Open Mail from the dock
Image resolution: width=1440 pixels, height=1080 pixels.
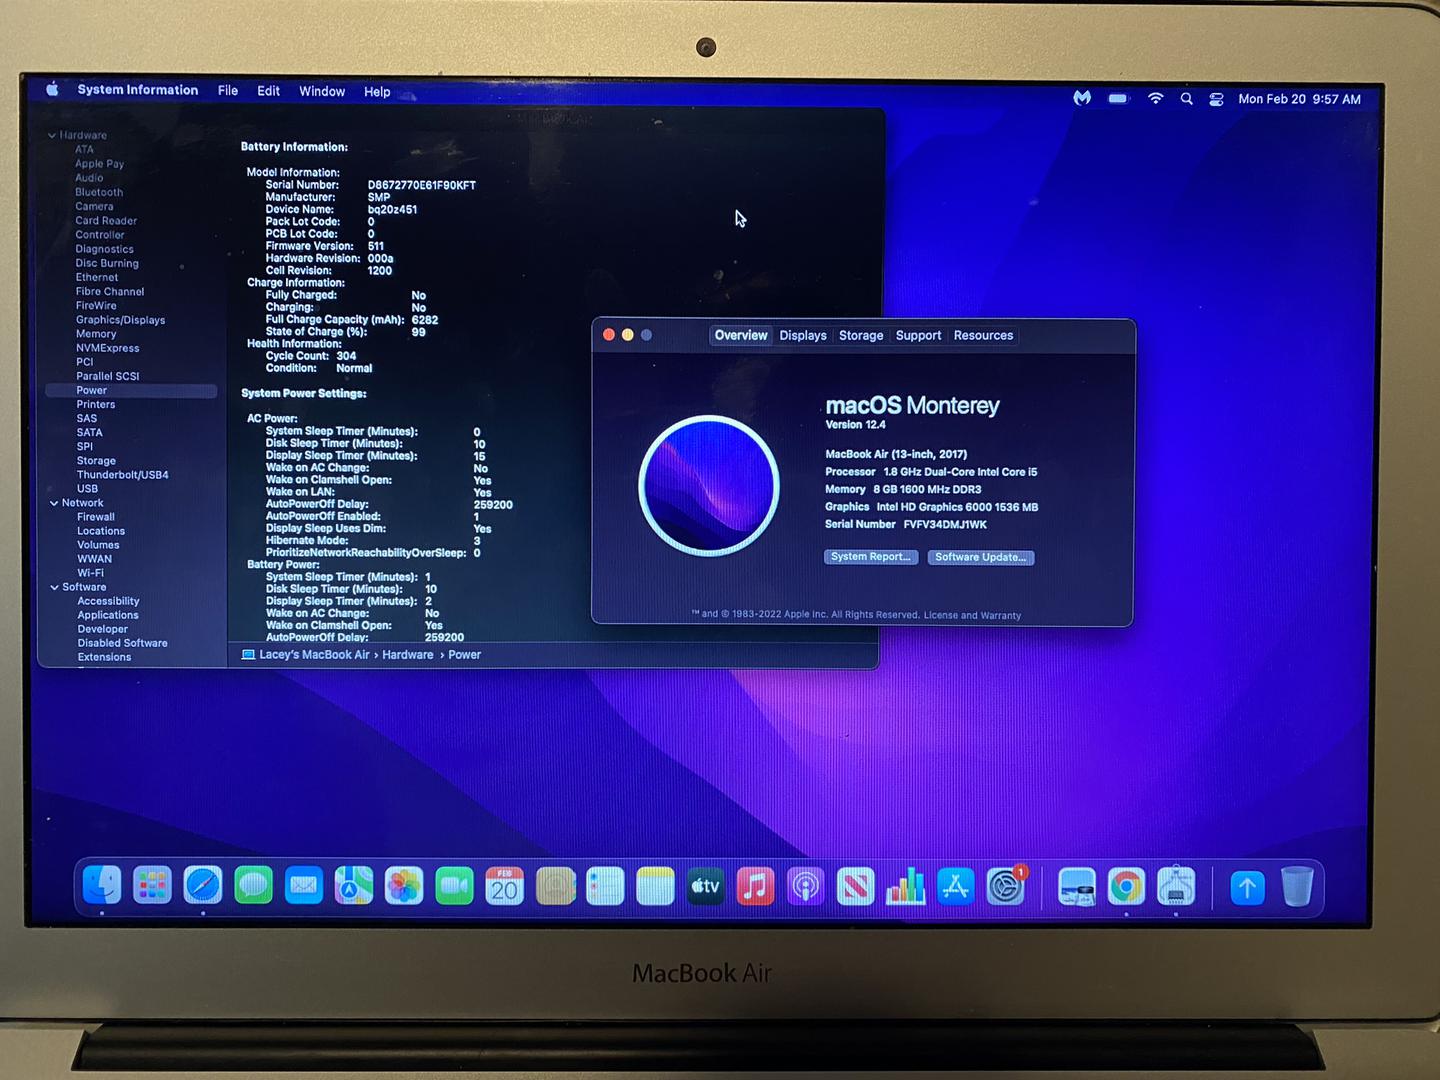tap(304, 885)
